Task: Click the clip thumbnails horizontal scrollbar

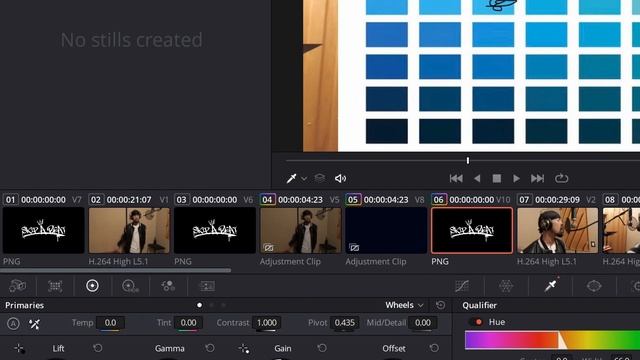Action: click(116, 270)
